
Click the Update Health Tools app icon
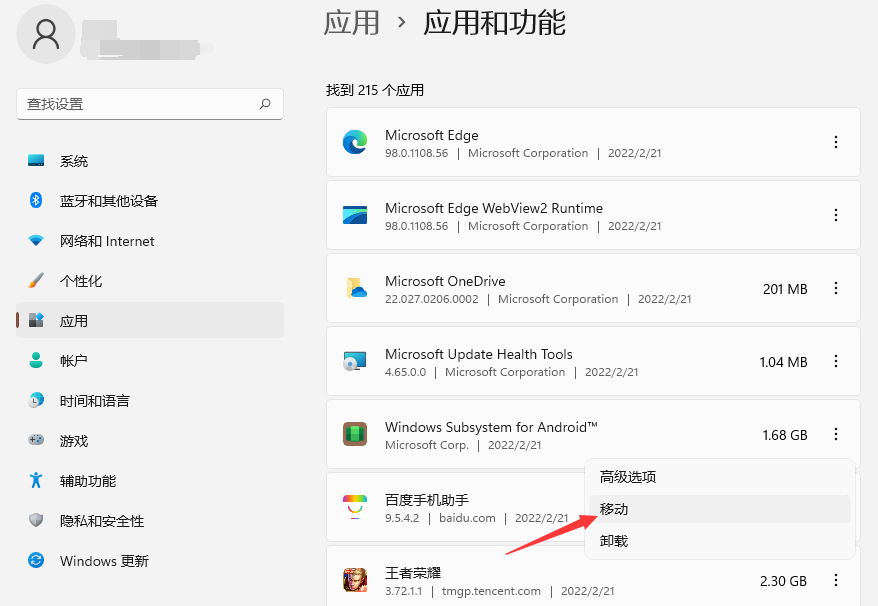tap(355, 361)
